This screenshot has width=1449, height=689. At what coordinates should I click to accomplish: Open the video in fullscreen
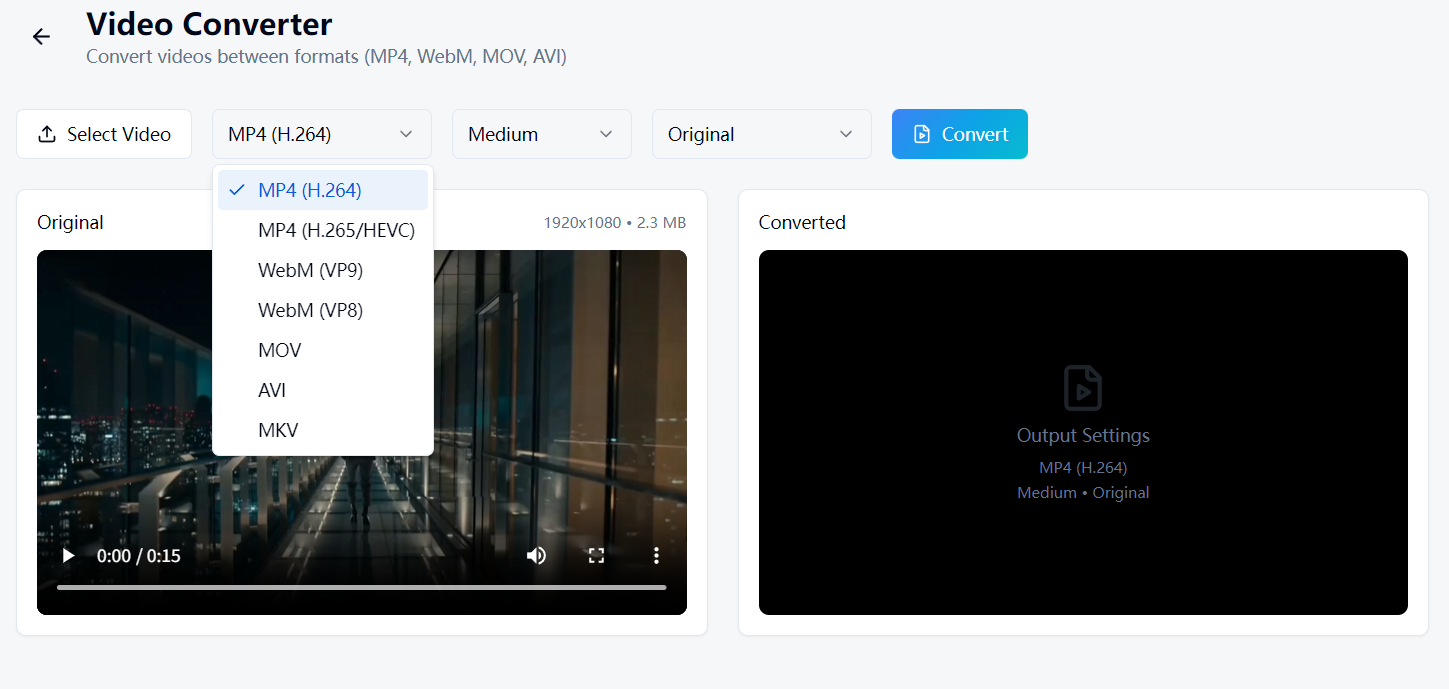point(597,555)
